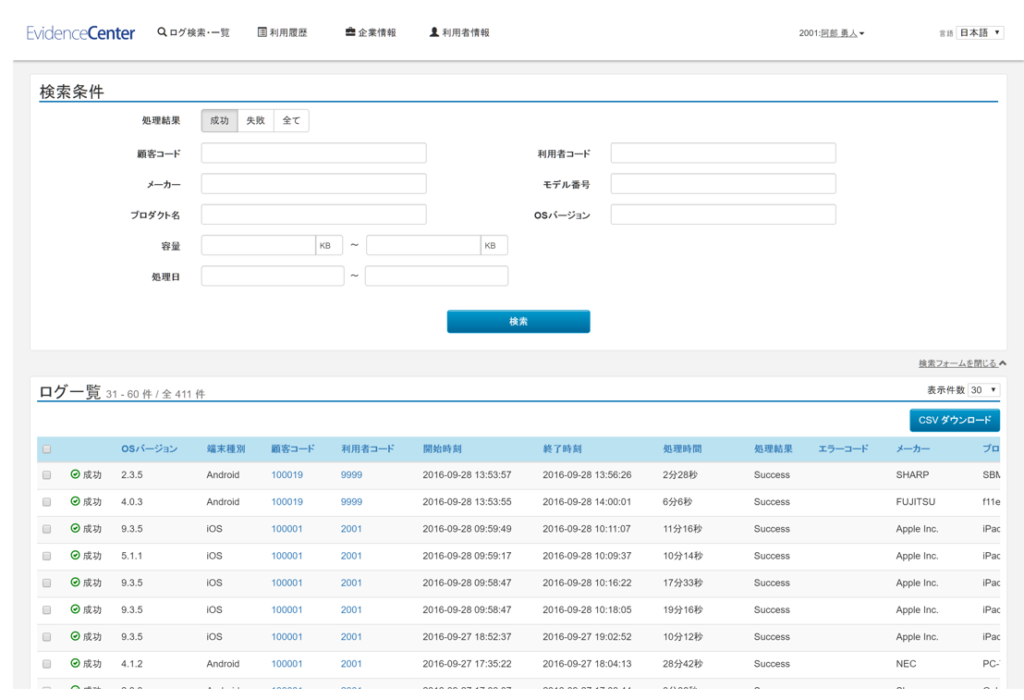The width and height of the screenshot is (1024, 700).
Task: Open customer code 100001 in the NEC row
Action: tap(287, 663)
